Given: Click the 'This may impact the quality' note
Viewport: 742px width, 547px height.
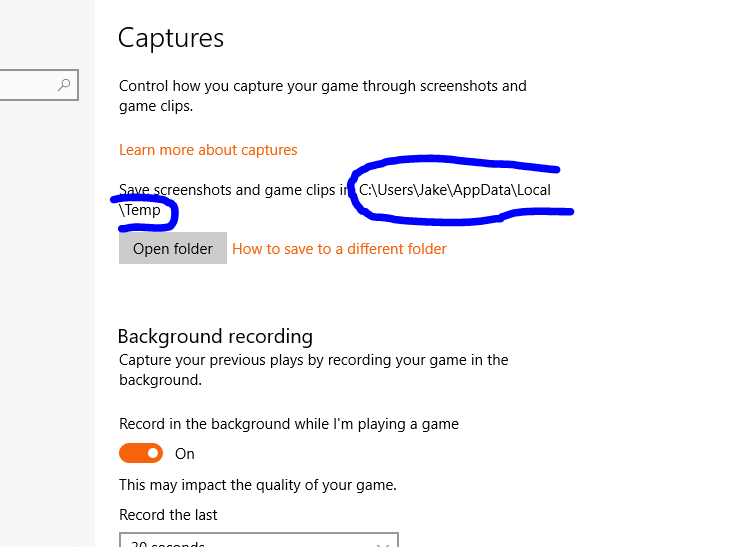Looking at the screenshot, I should (x=257, y=485).
